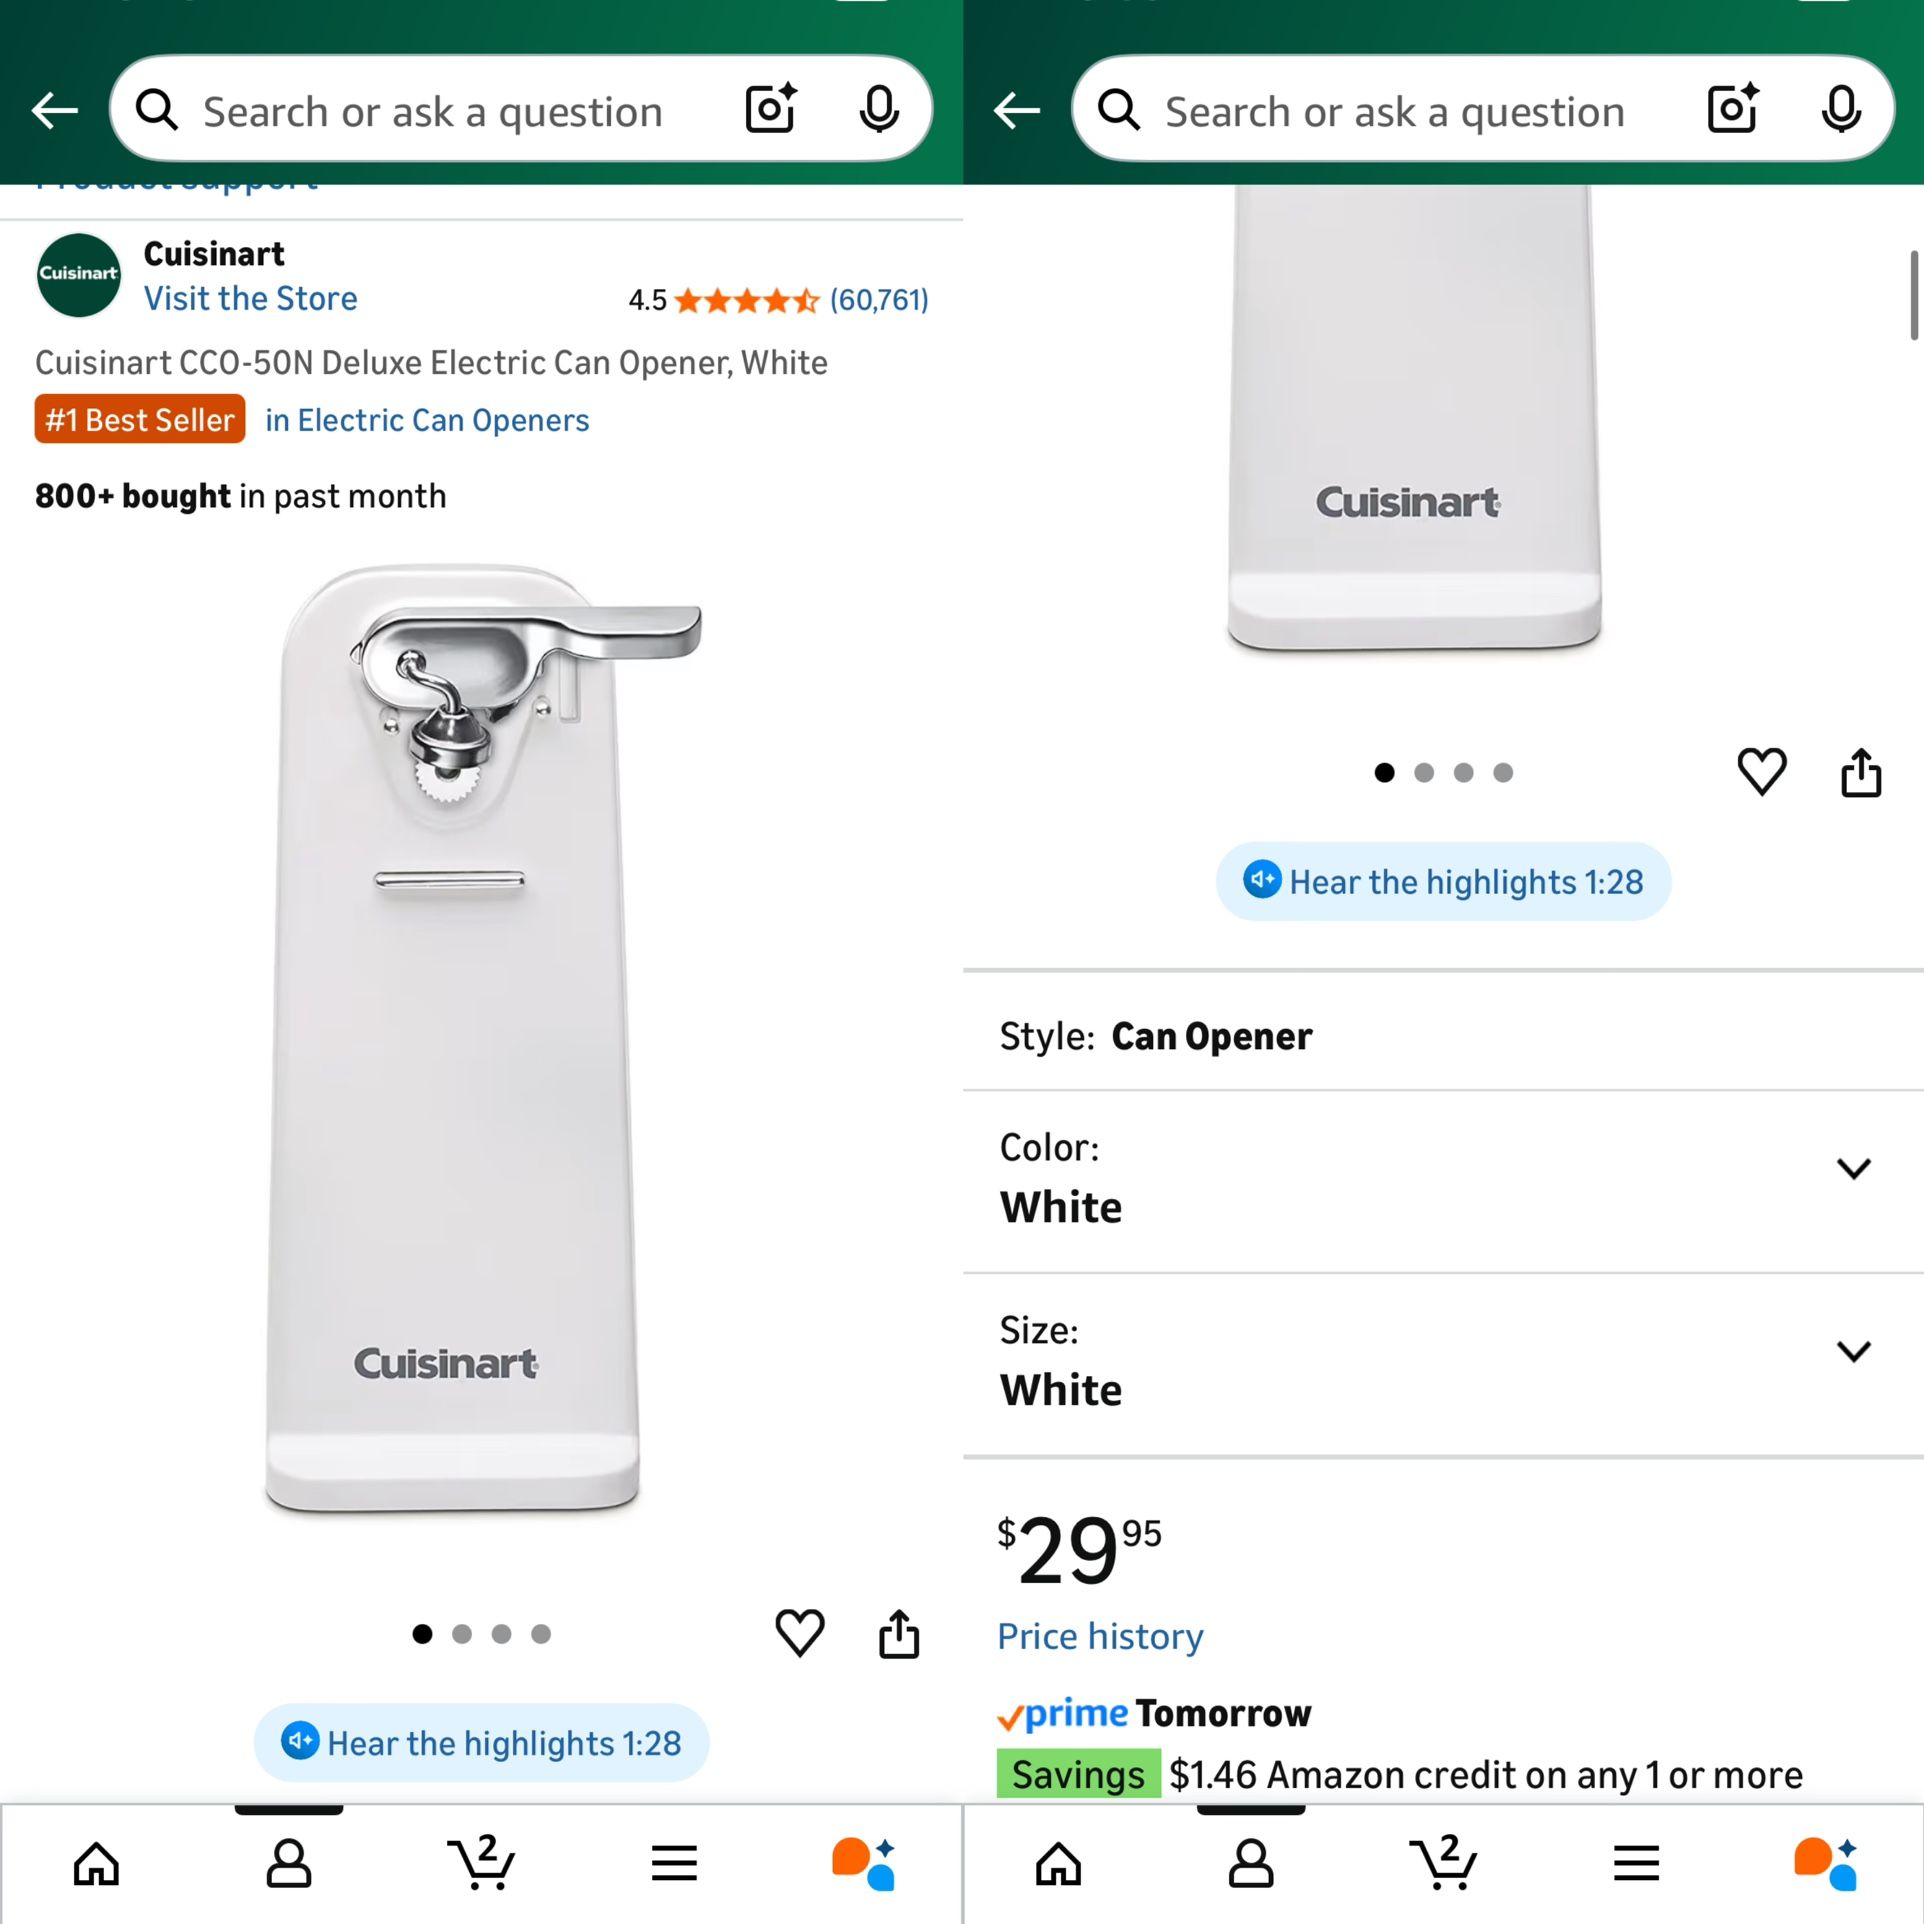Open the Price history link
Screen dimensions: 1924x1924
[1100, 1637]
